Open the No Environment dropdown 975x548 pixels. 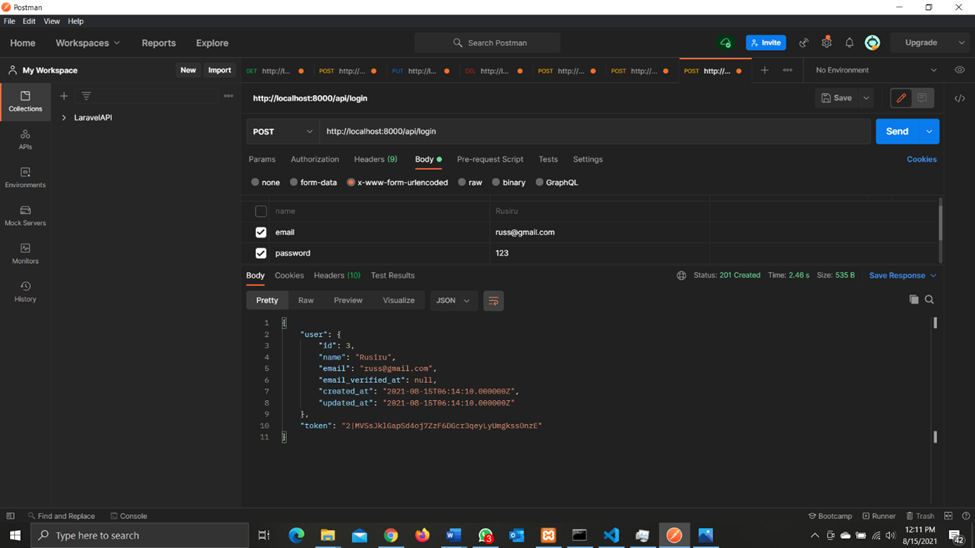pos(876,70)
